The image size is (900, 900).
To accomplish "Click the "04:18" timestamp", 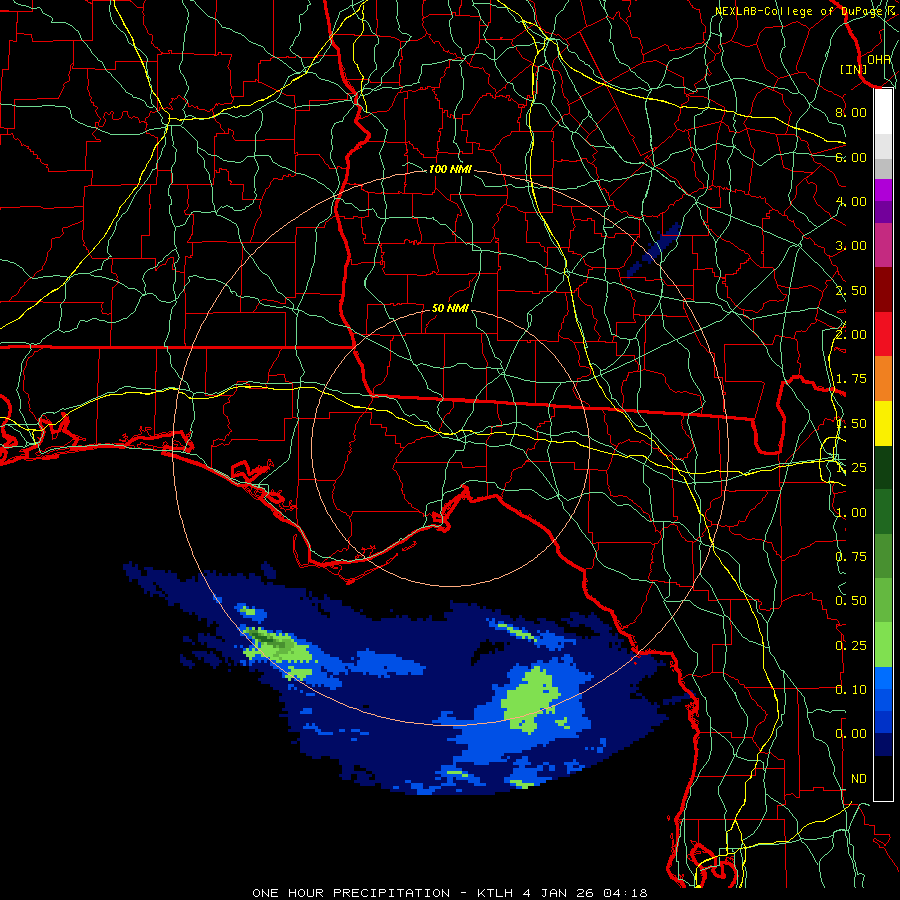I will (625, 893).
